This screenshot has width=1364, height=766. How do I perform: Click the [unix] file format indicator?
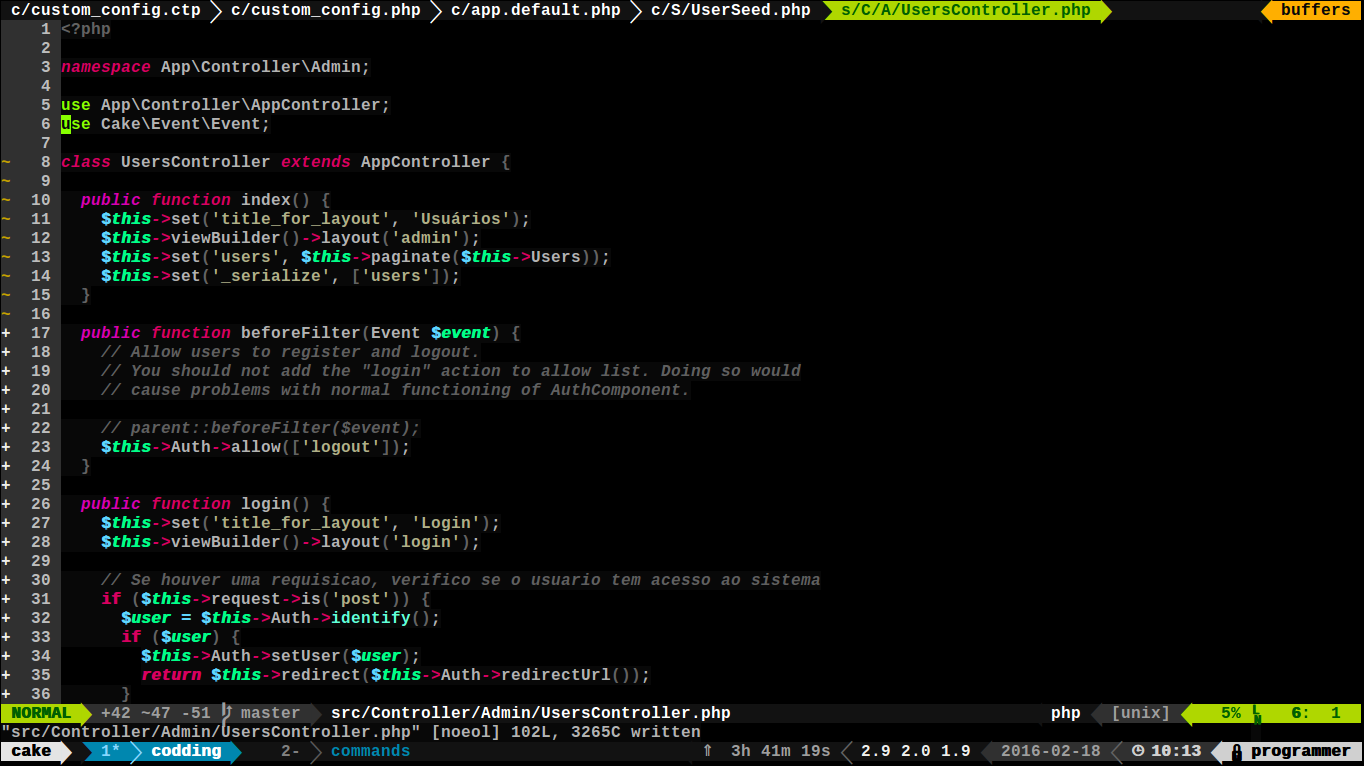click(x=1140, y=713)
